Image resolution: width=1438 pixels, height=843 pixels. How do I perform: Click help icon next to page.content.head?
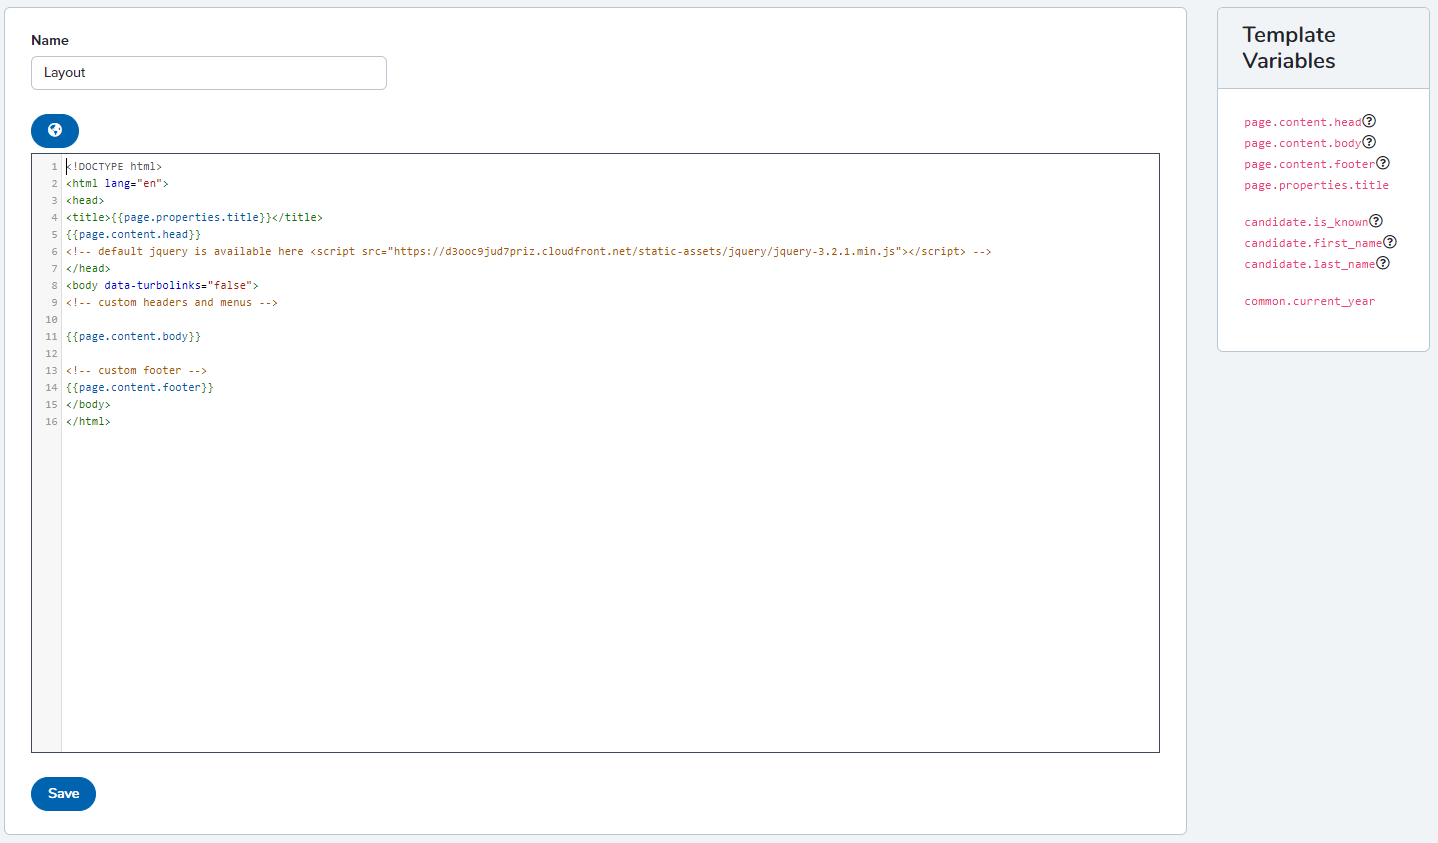pos(1369,121)
